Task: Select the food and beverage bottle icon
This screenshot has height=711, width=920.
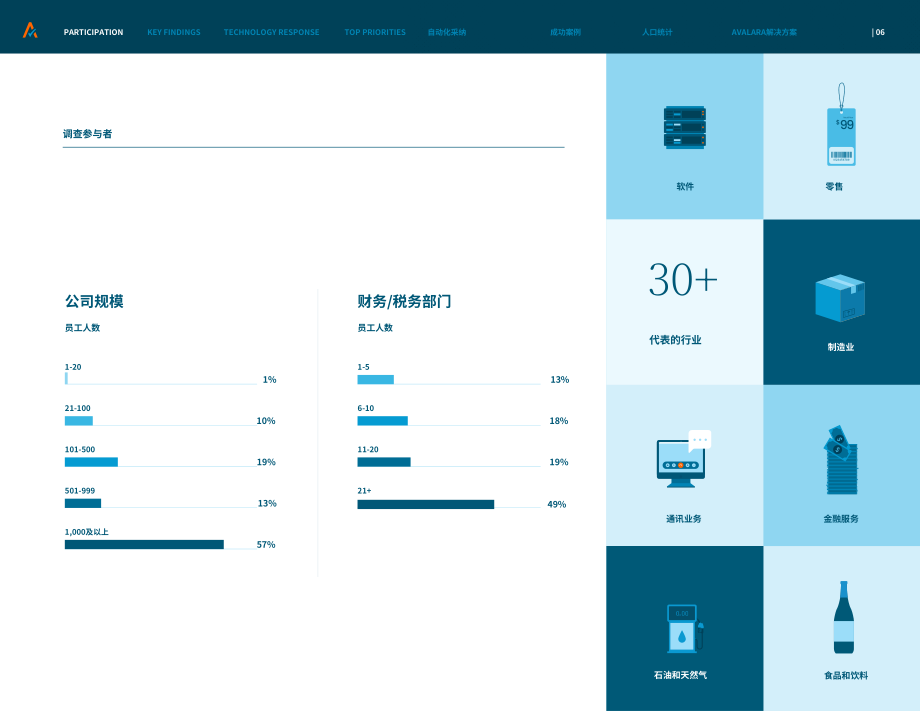Action: [x=844, y=617]
